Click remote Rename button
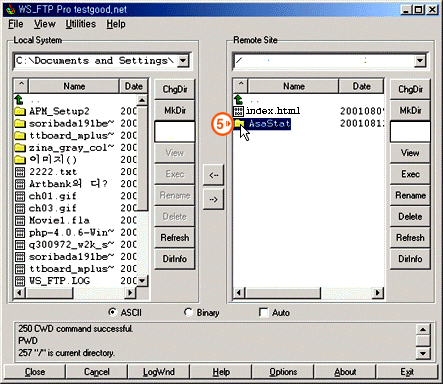This screenshot has height=384, width=443. pyautogui.click(x=410, y=195)
